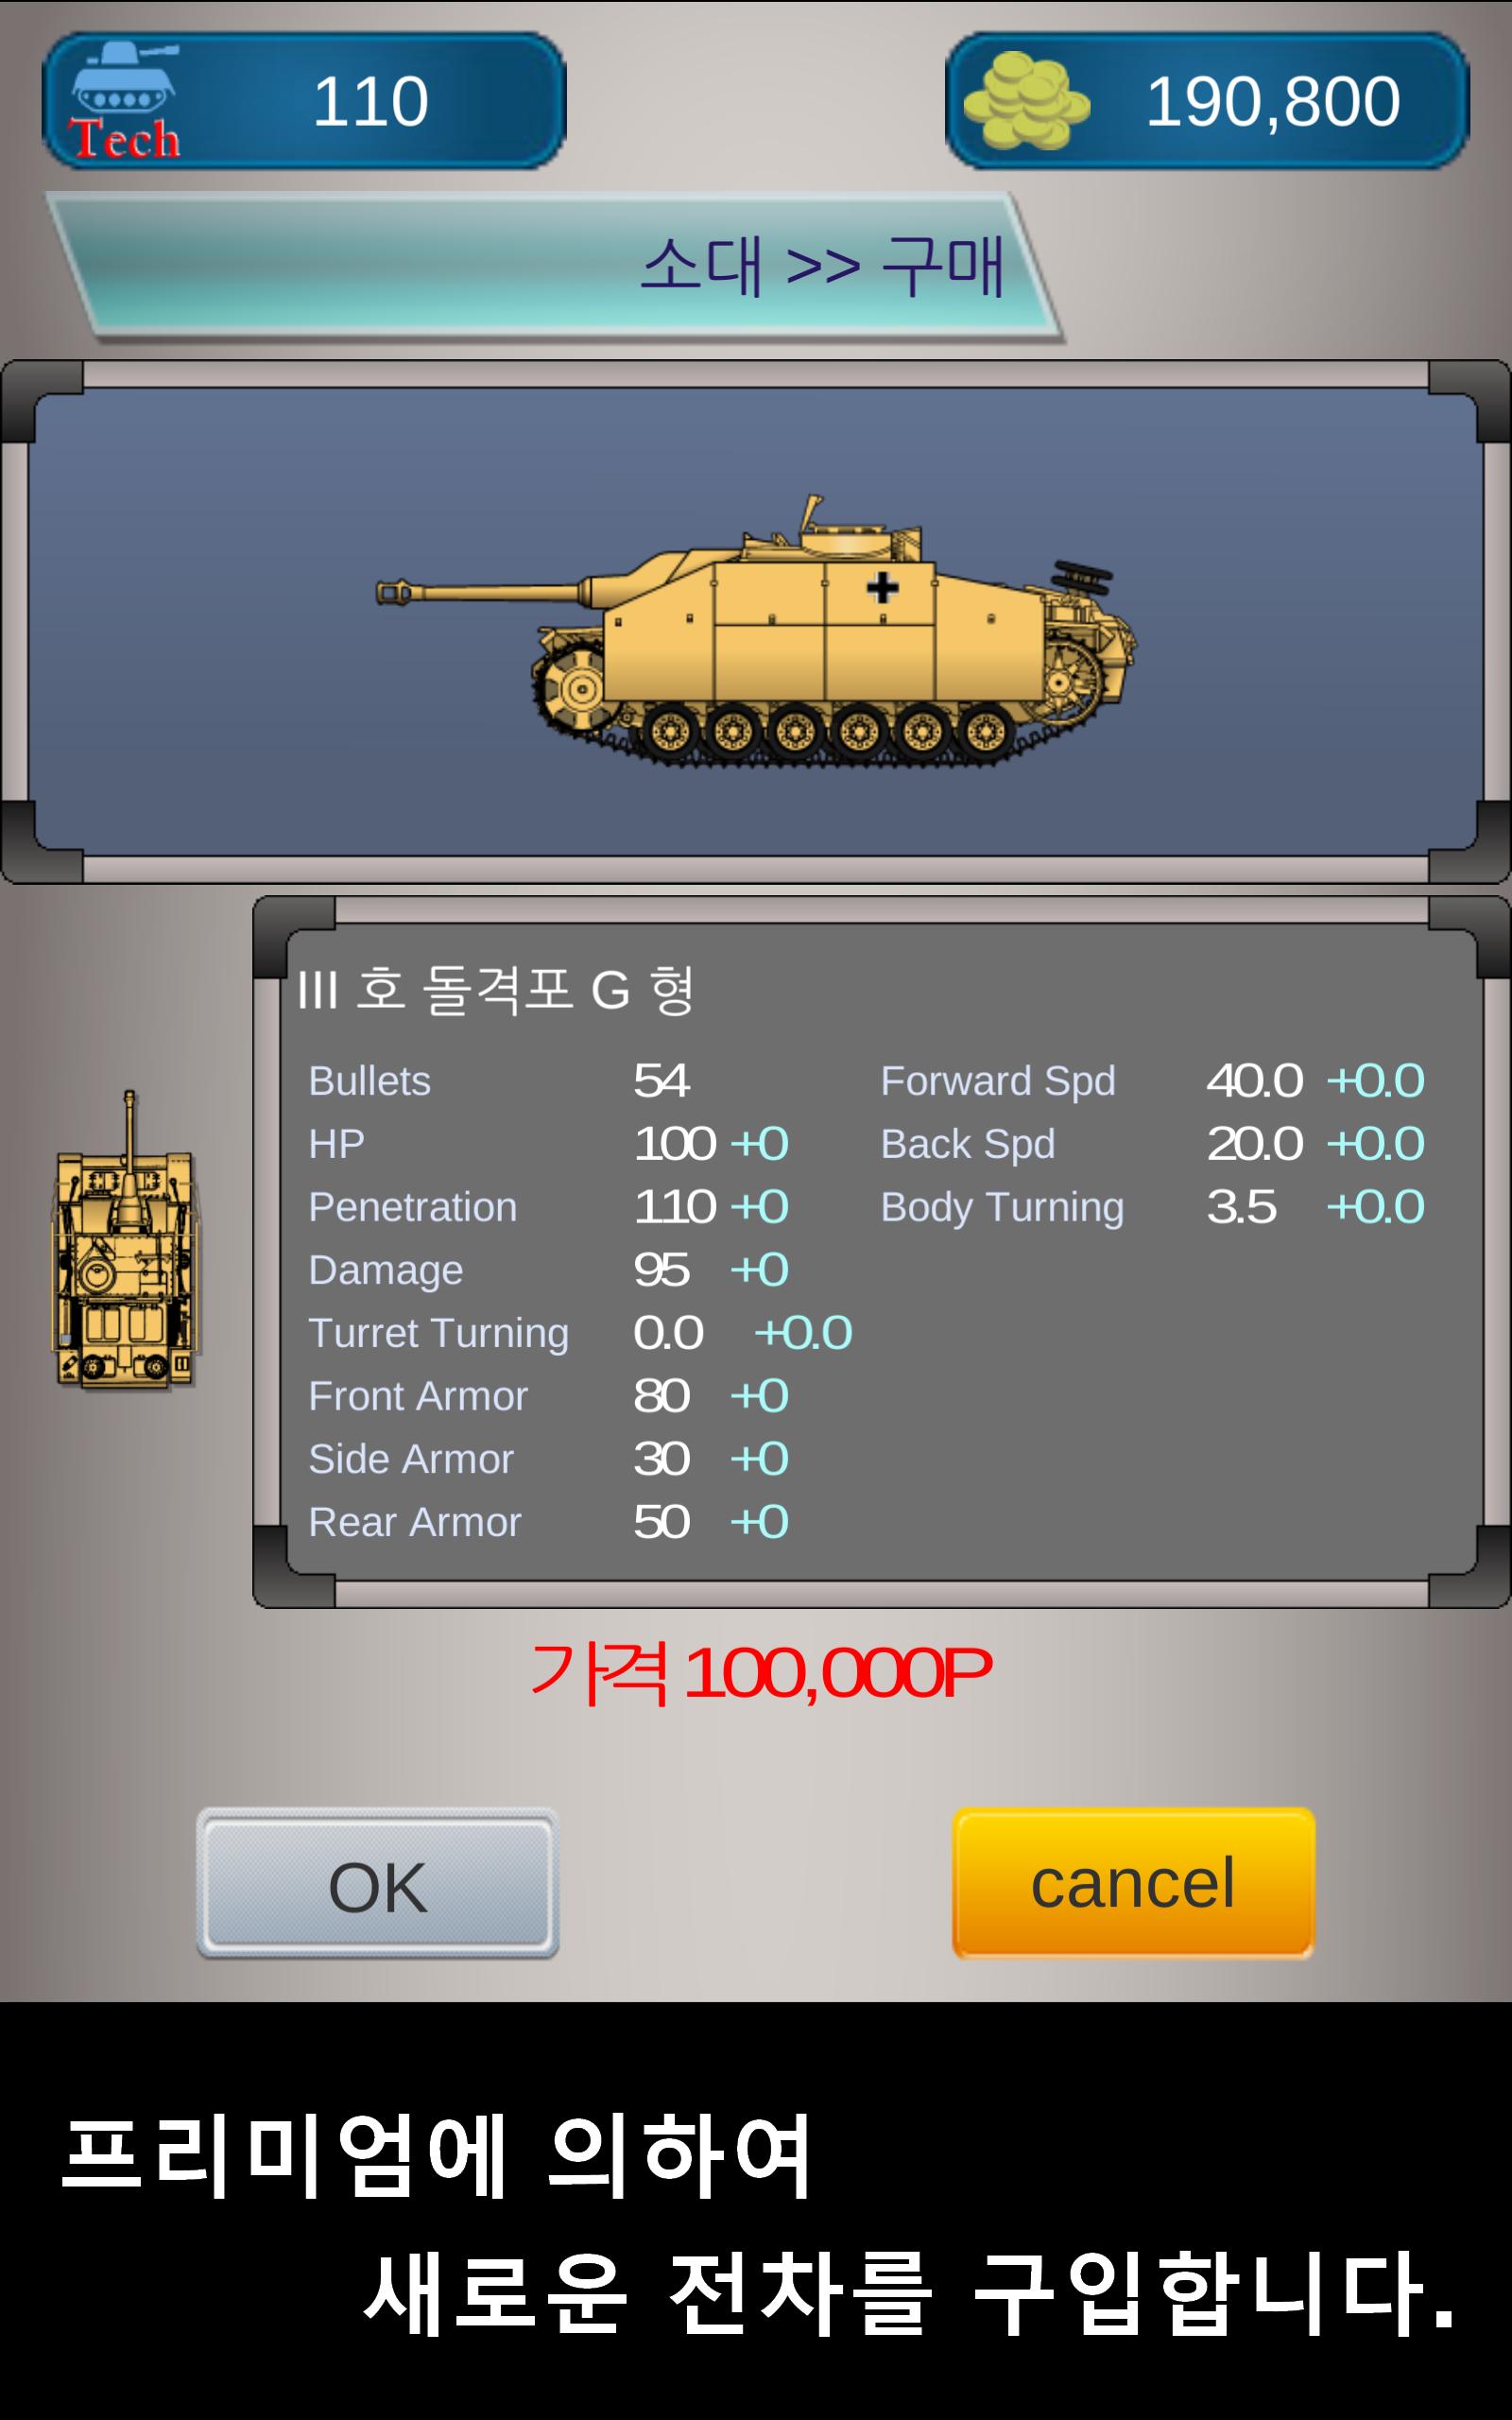1512x2420 pixels.
Task: Click the Front Armor stat label
Action: pyautogui.click(x=417, y=1396)
